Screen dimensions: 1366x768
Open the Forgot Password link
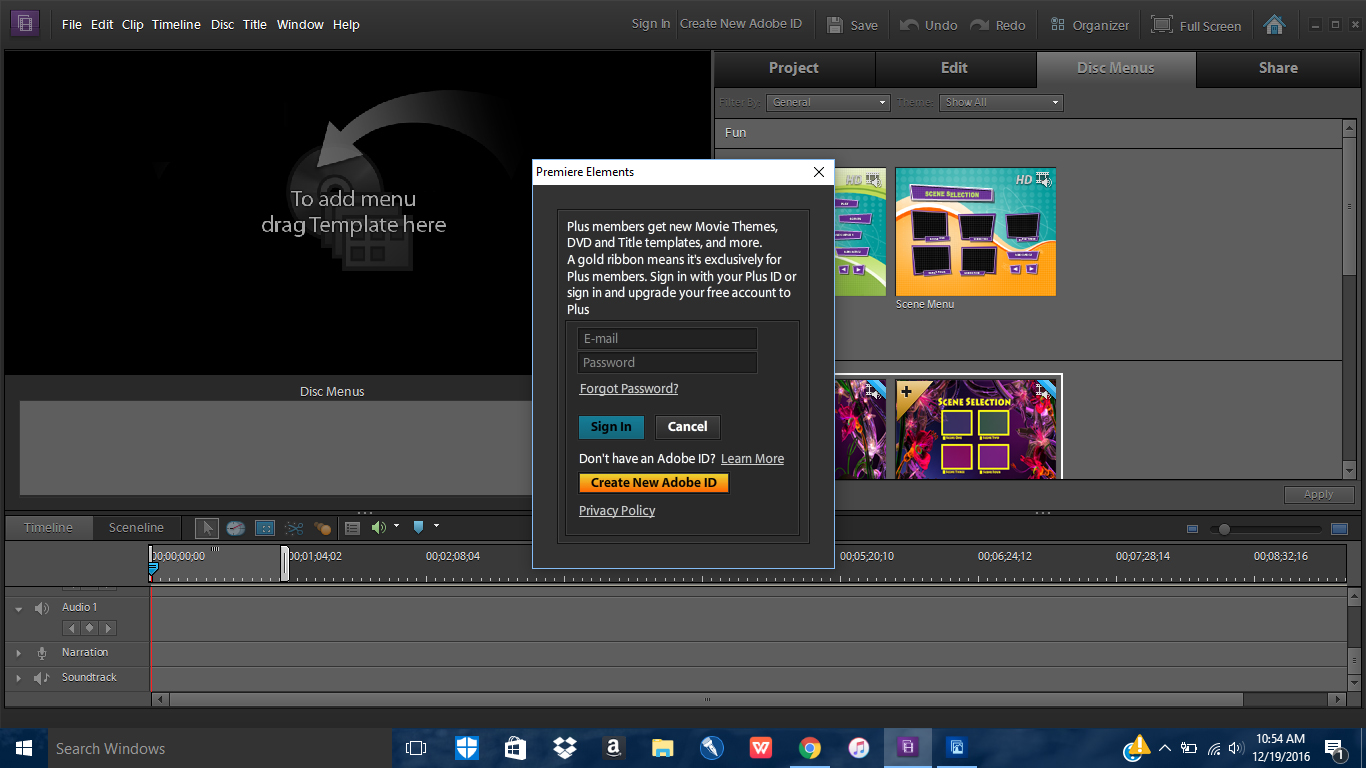tap(629, 389)
